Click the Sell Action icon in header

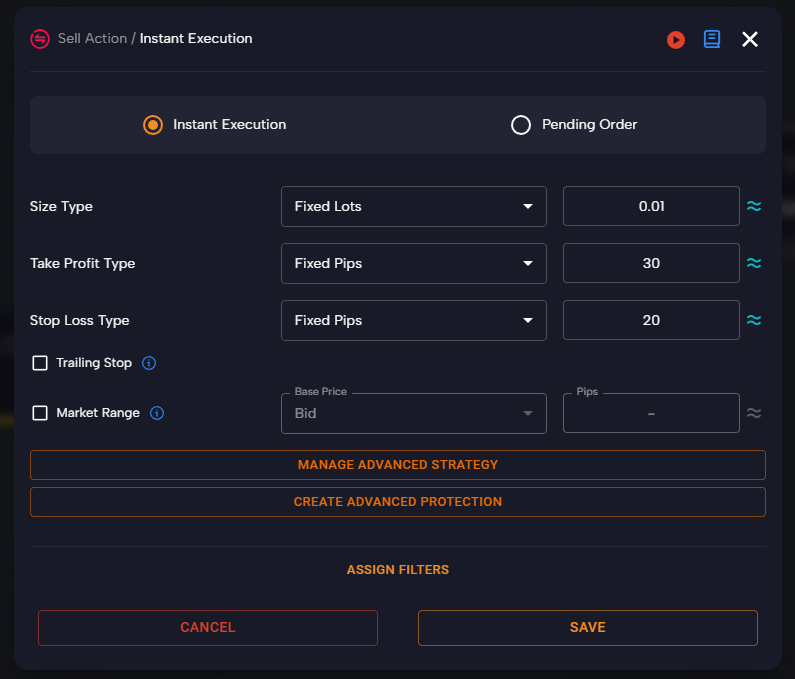click(40, 39)
